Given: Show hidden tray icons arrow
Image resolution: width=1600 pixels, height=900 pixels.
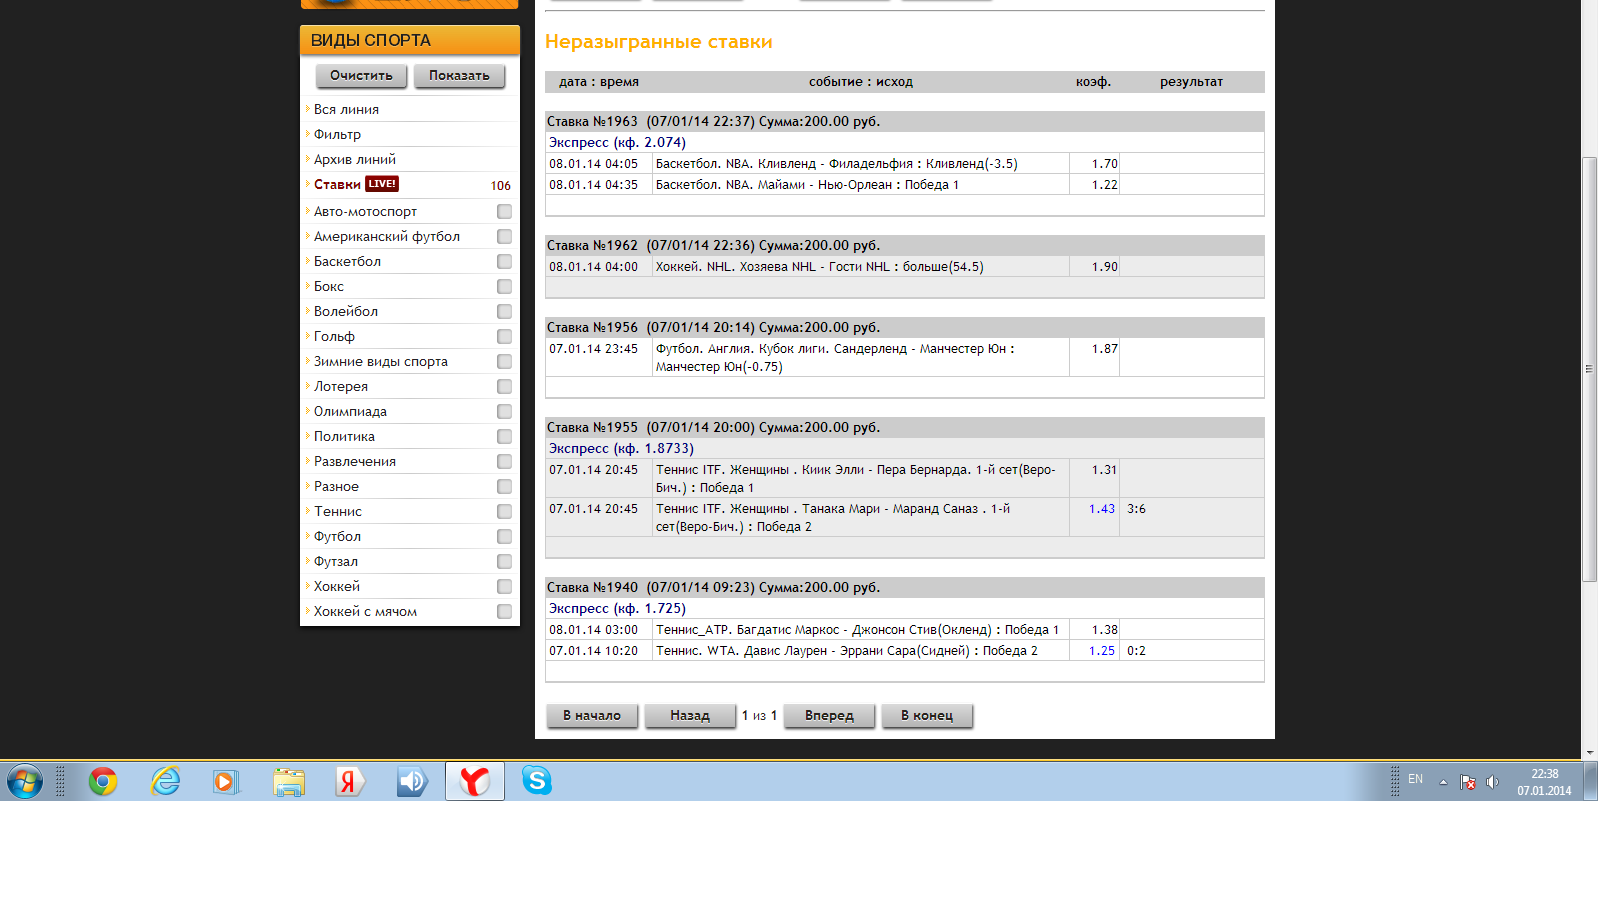Looking at the screenshot, I should point(1443,782).
